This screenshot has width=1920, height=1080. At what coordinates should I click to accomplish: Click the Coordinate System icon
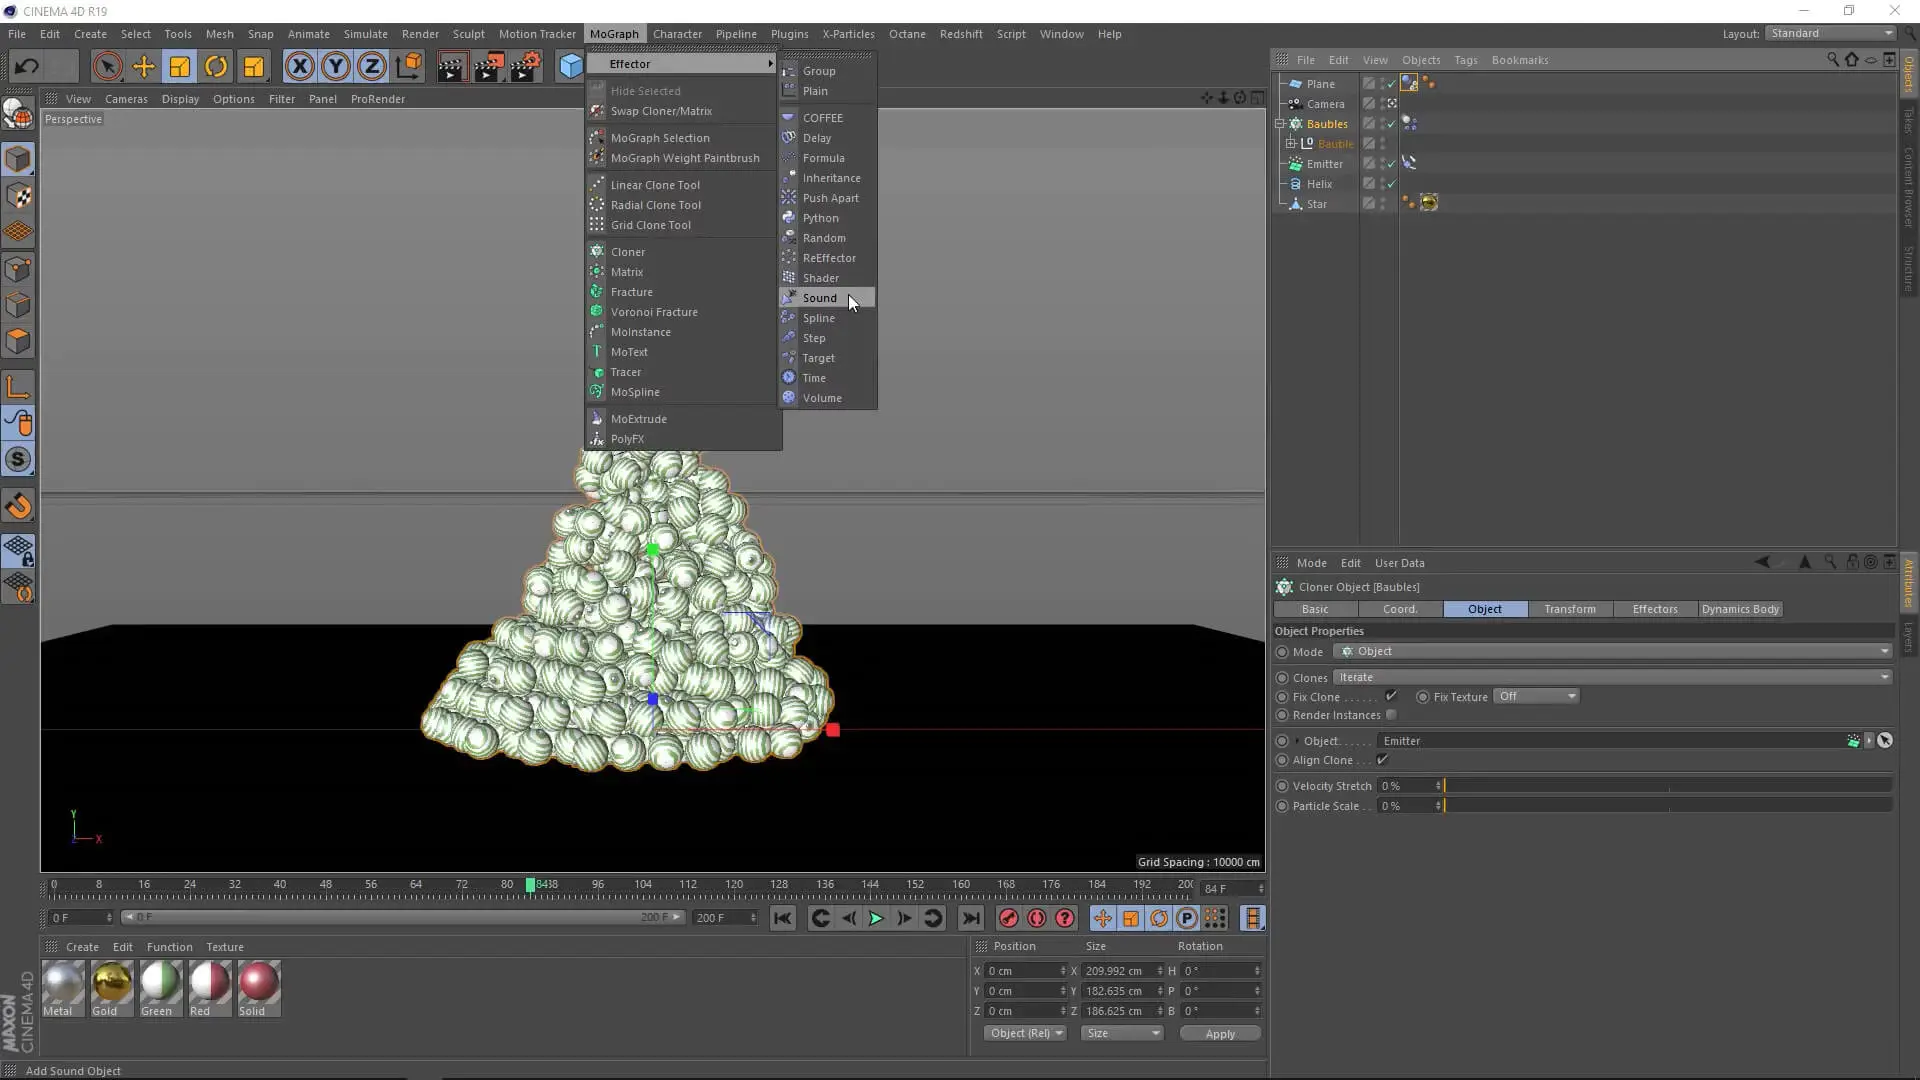point(408,67)
